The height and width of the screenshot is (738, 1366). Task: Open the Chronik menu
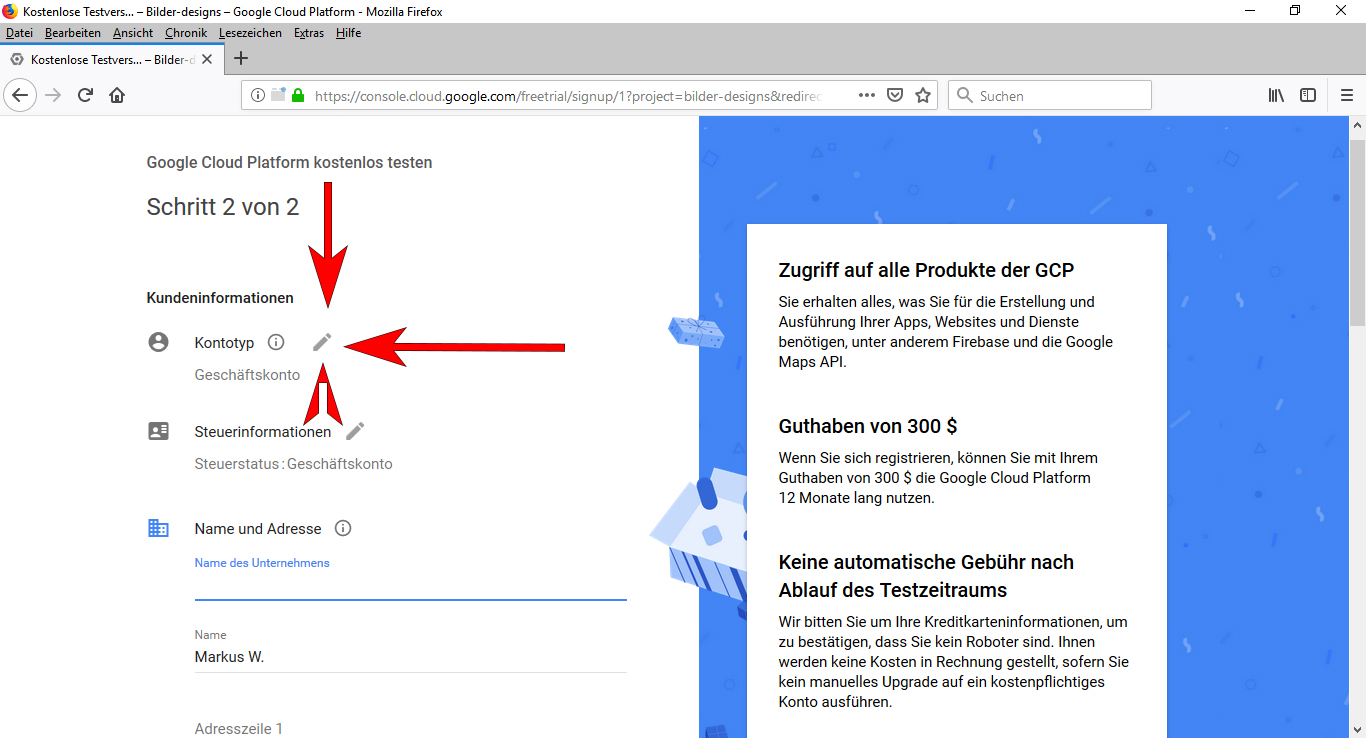[186, 33]
